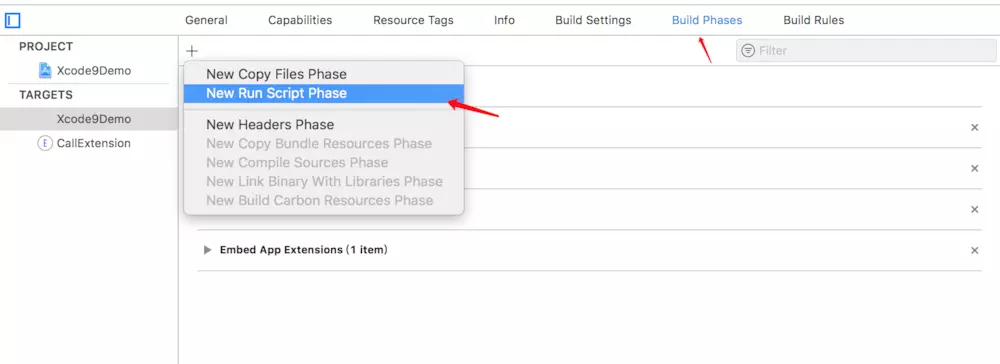The height and width of the screenshot is (364, 1000).
Task: Switch to the Build Settings tab
Action: pyautogui.click(x=593, y=20)
